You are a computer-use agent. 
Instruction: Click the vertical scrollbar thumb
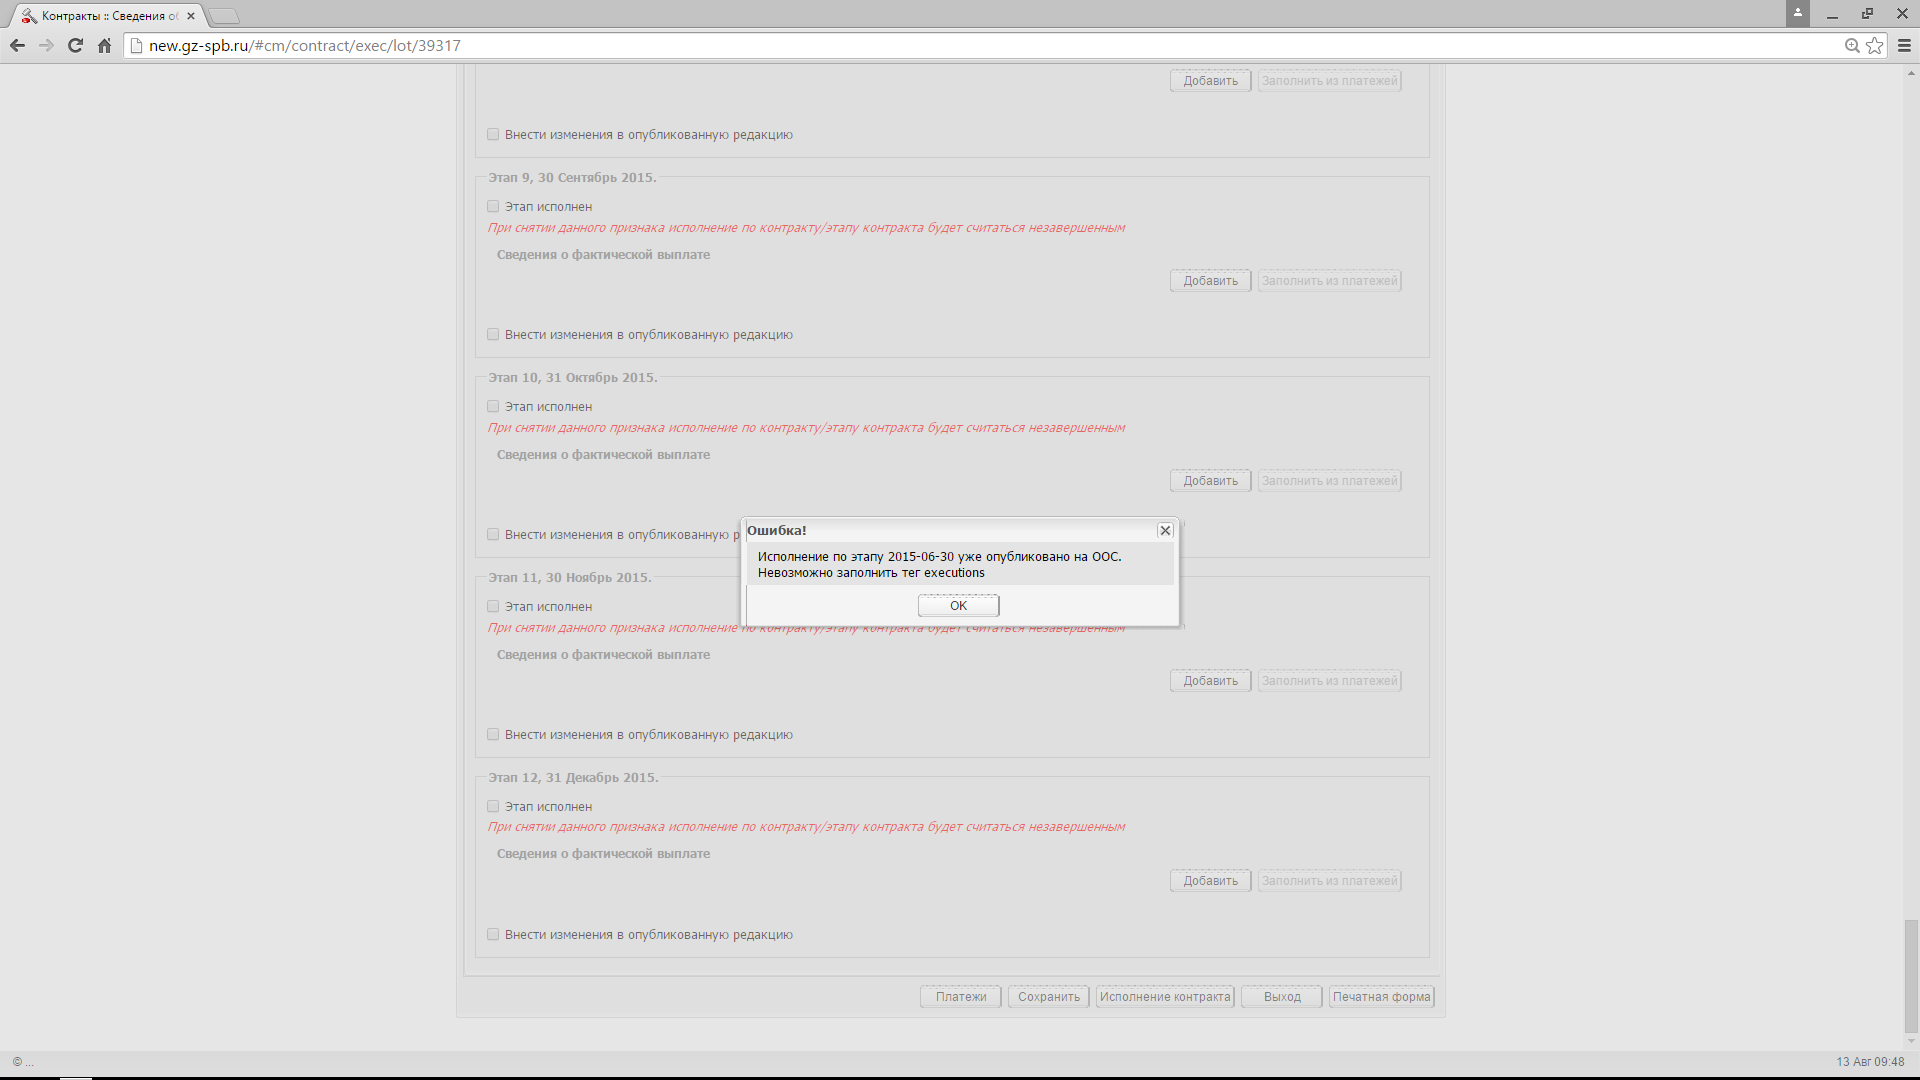coord(1911,975)
